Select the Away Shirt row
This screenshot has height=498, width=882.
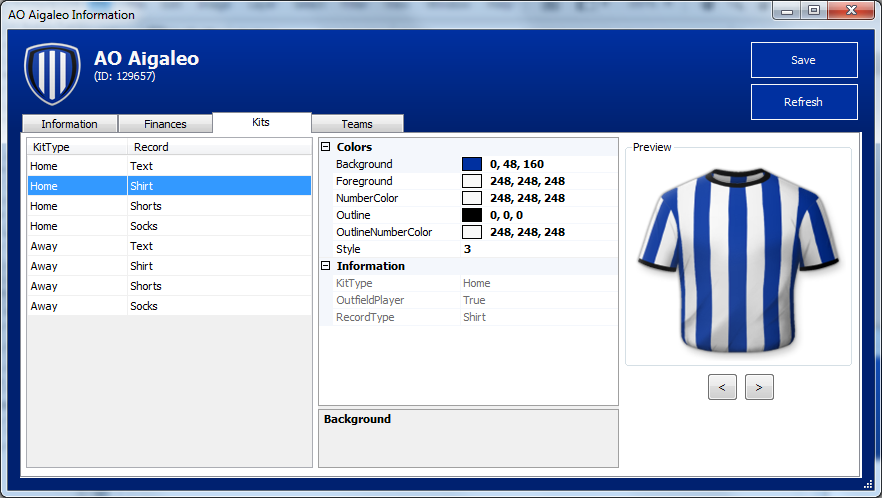point(169,266)
